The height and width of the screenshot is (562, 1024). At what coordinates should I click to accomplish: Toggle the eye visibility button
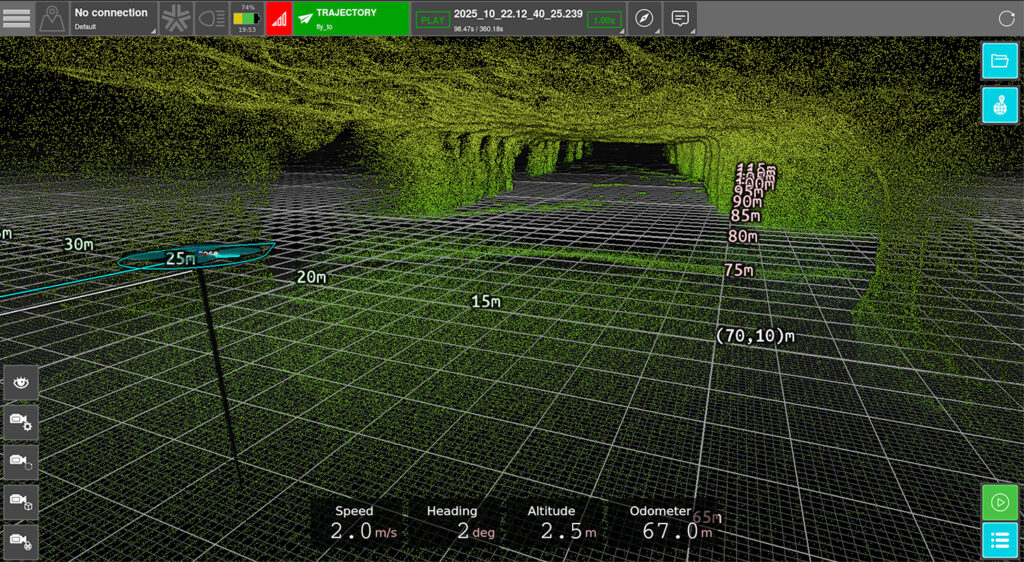21,383
